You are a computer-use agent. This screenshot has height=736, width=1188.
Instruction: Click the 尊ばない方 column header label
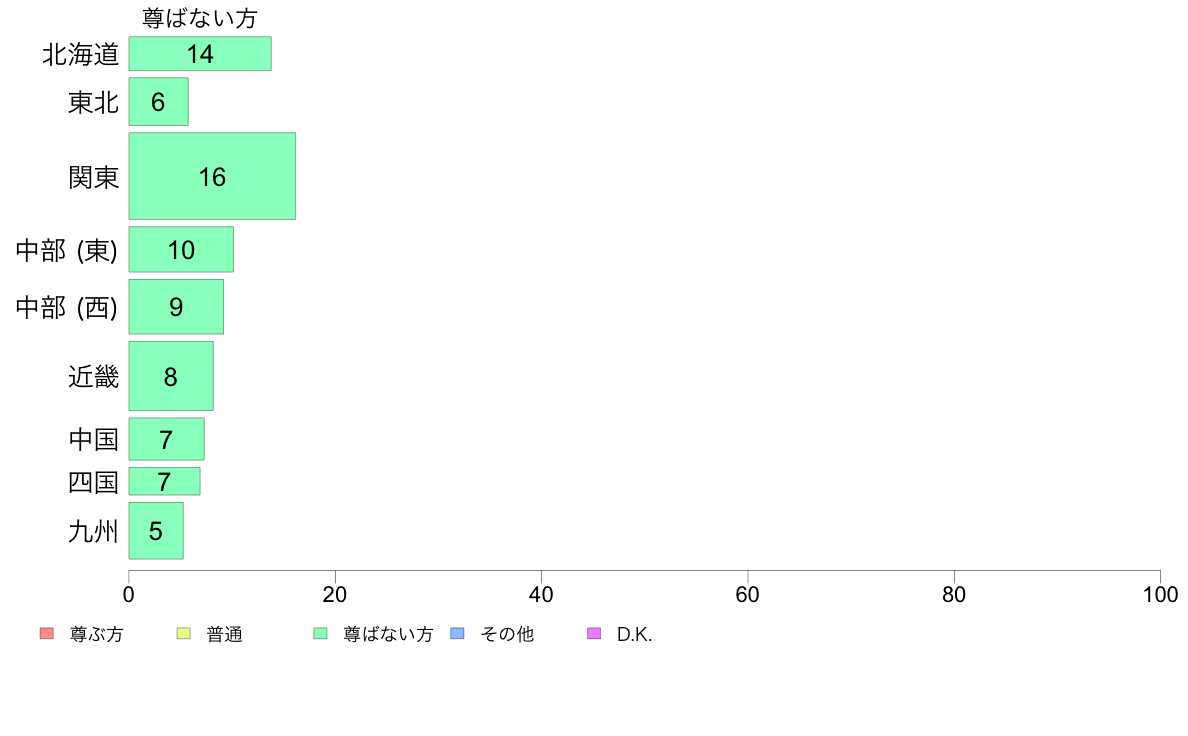point(200,18)
